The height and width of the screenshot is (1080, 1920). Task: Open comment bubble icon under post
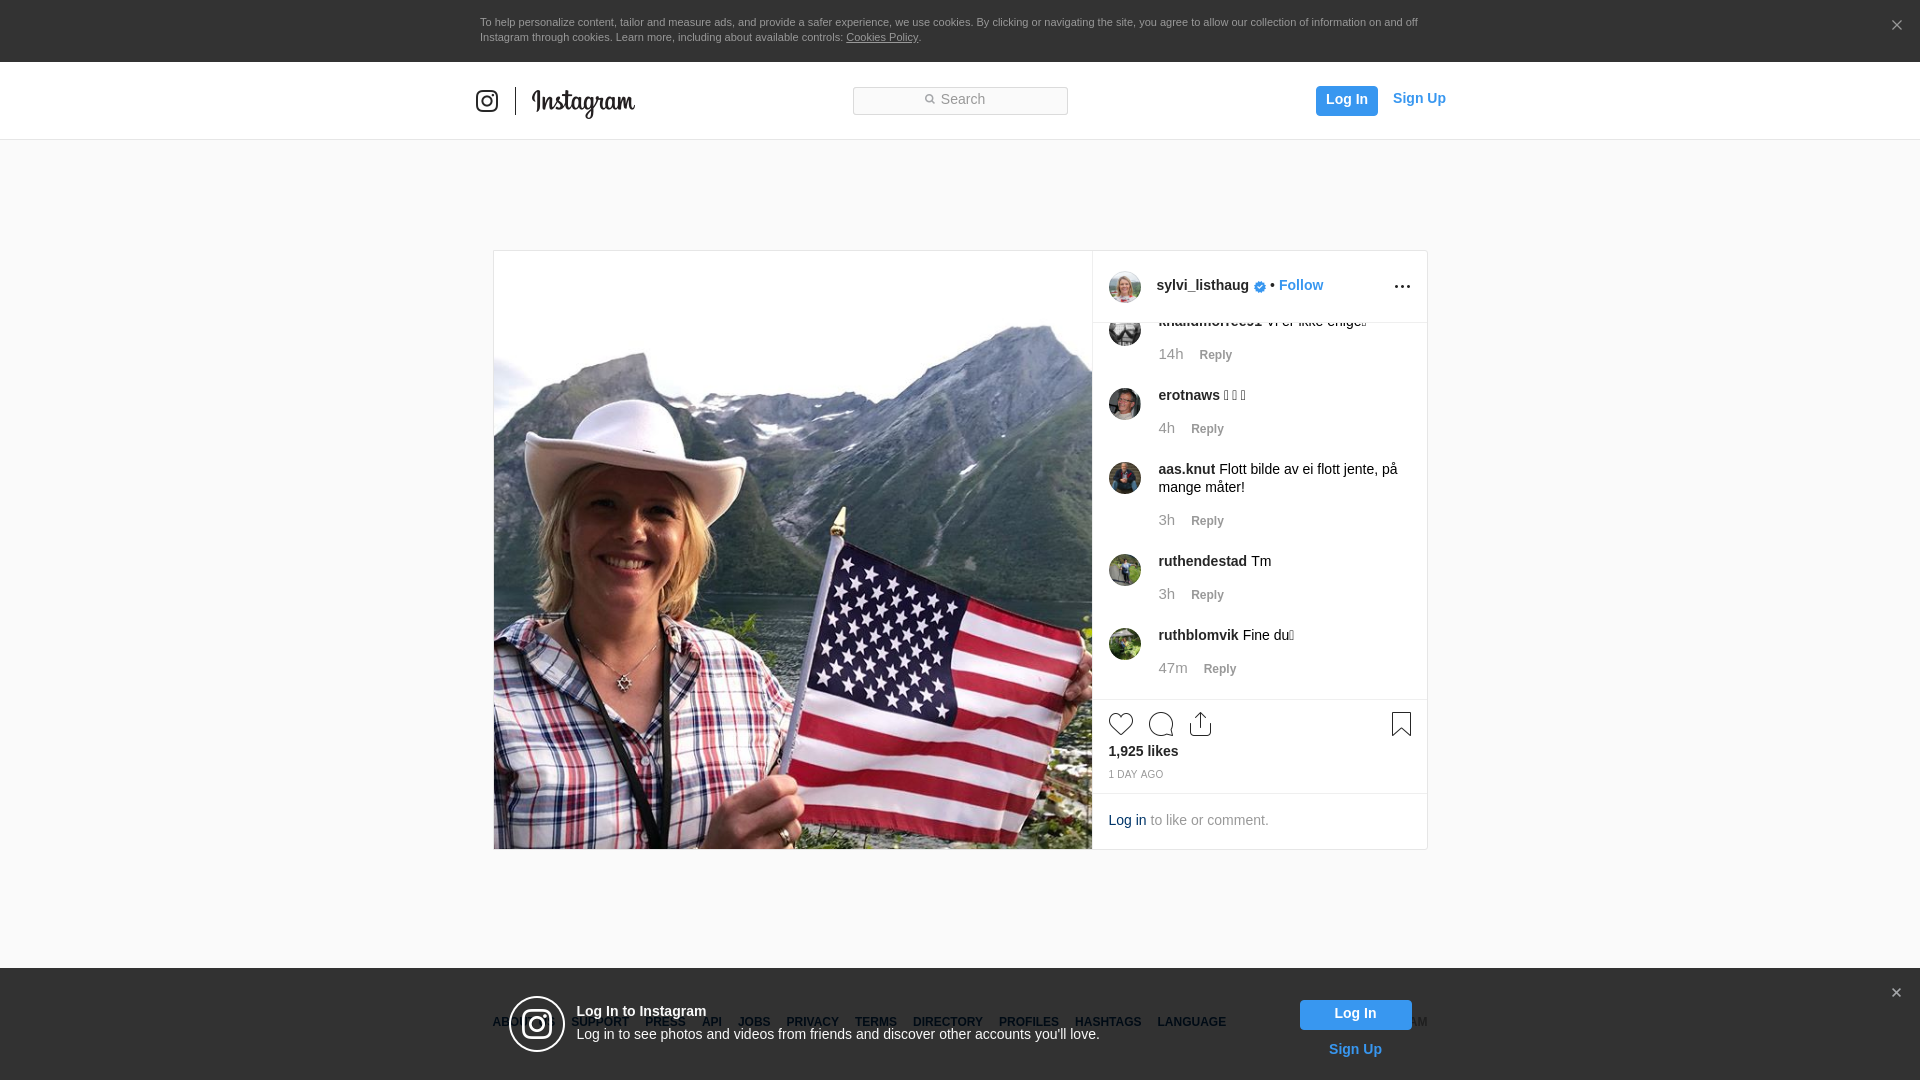pos(1160,724)
